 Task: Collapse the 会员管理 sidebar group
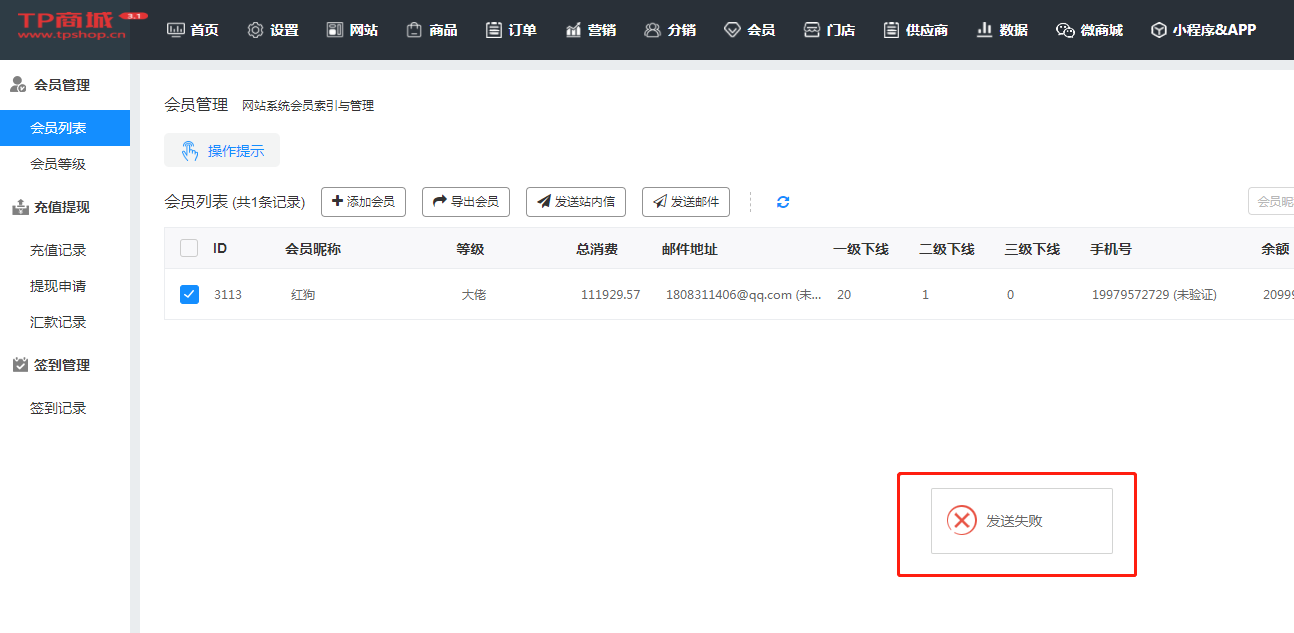point(61,85)
